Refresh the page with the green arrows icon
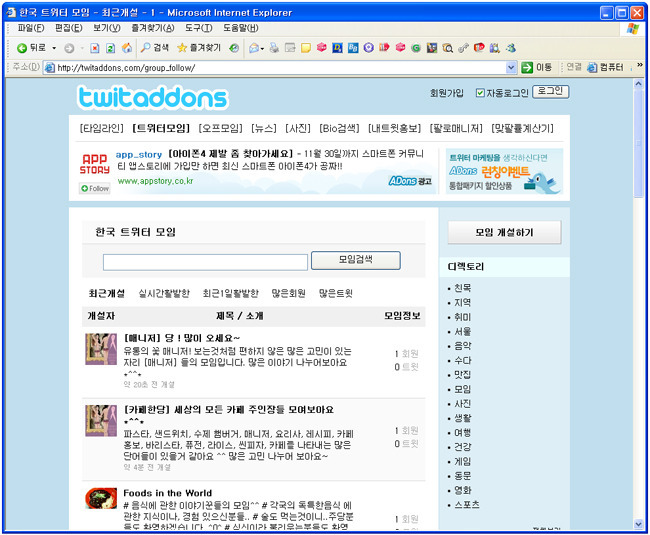650x535 pixels. coord(110,48)
